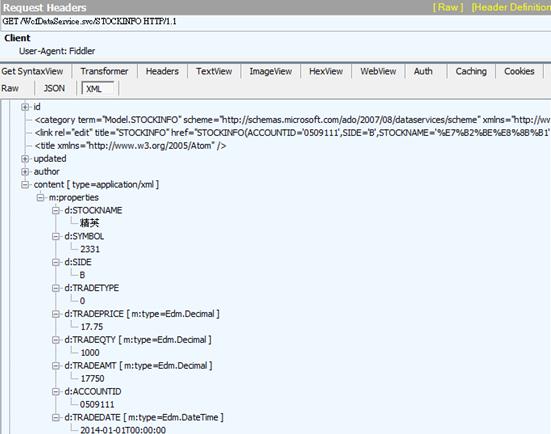
Task: Switch to the Headers tab
Action: coord(162,71)
